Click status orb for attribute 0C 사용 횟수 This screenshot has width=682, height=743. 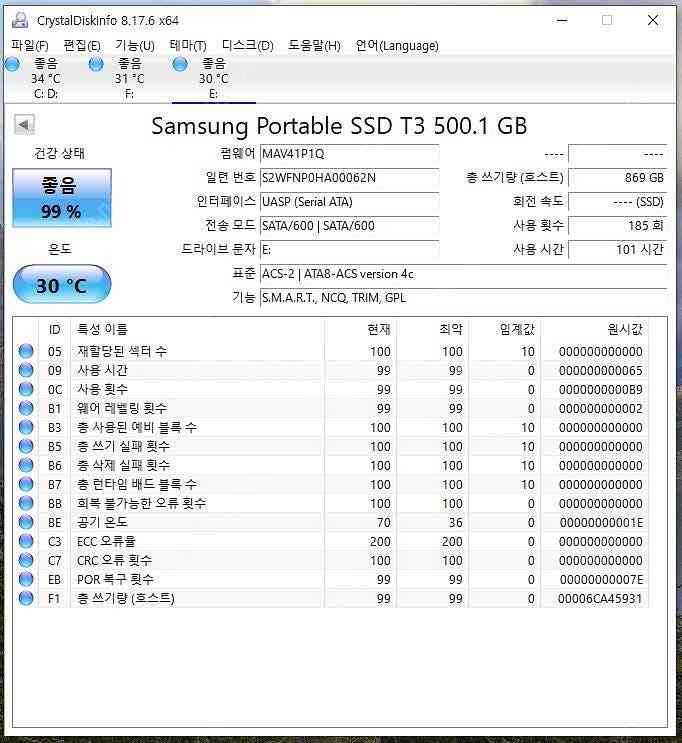tap(26, 389)
